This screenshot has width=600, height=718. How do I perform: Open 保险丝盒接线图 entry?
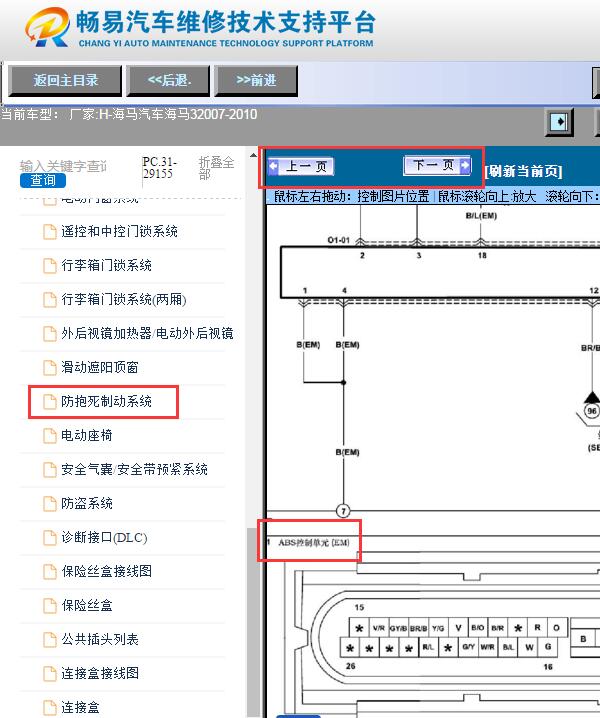click(x=107, y=571)
